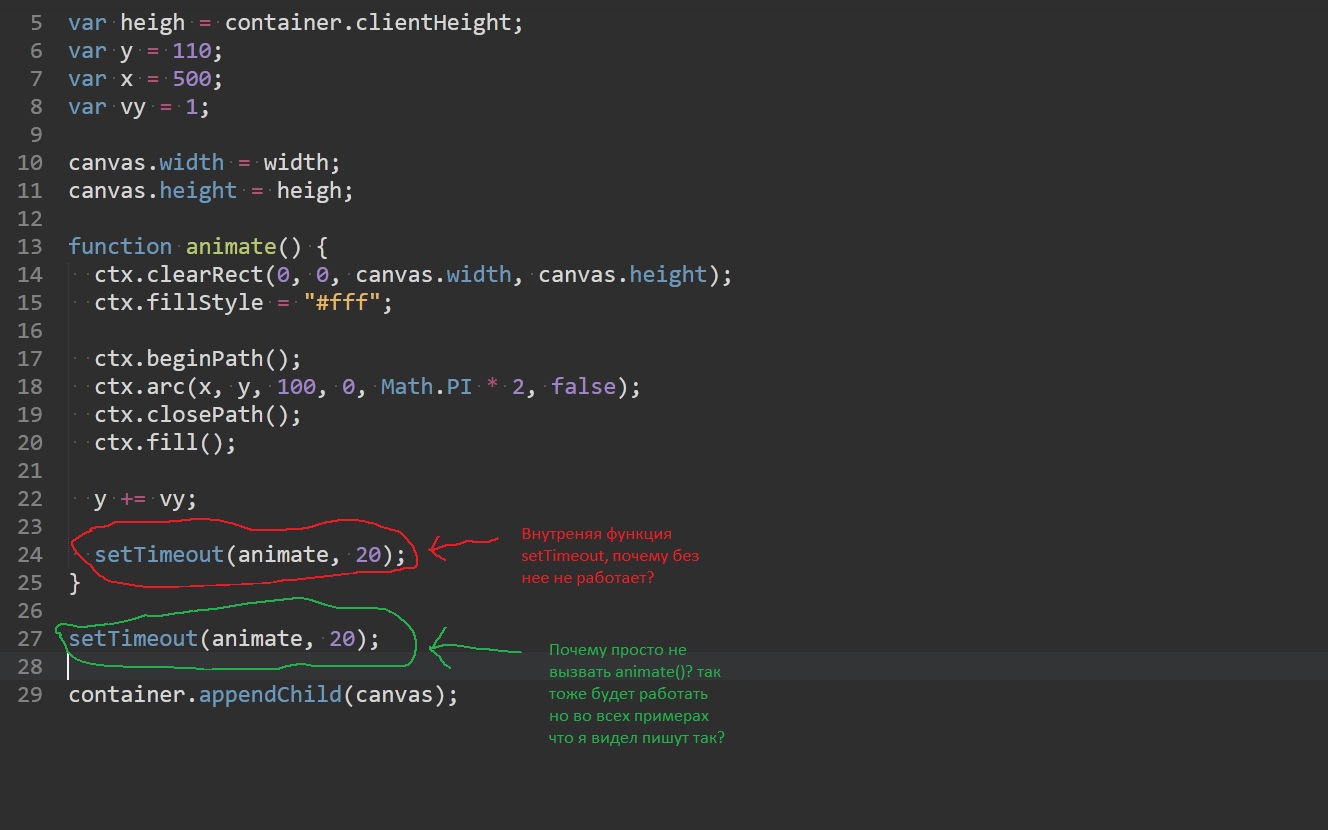Click 'ctx.fill();' line
The width and height of the screenshot is (1328, 830).
click(x=166, y=443)
